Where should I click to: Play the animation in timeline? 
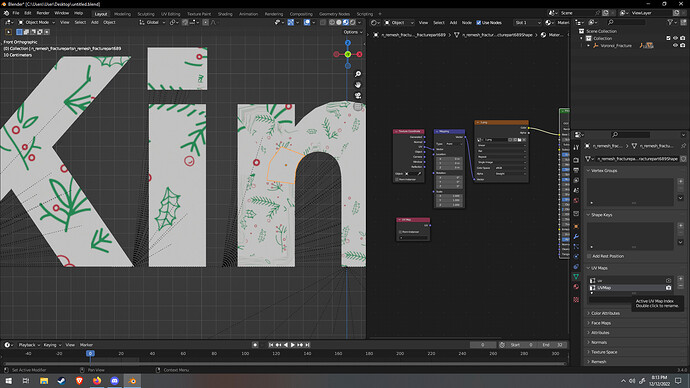[x=293, y=345]
